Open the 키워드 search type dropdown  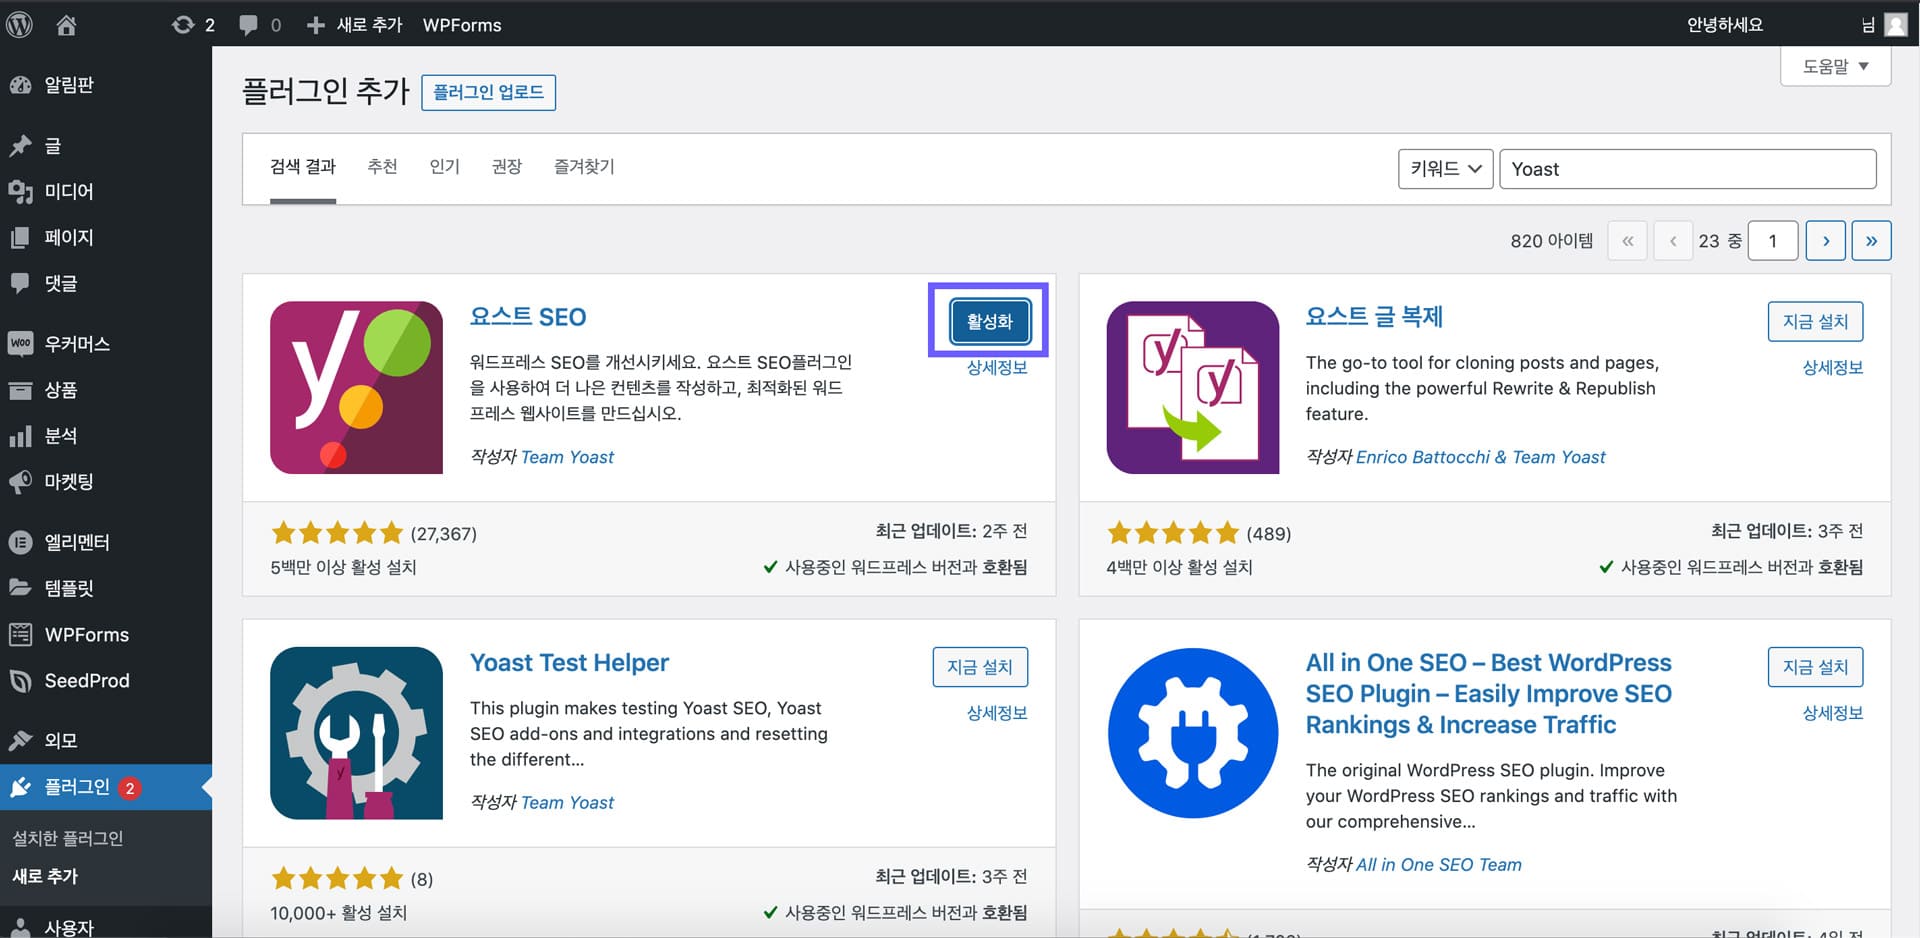[x=1445, y=169]
